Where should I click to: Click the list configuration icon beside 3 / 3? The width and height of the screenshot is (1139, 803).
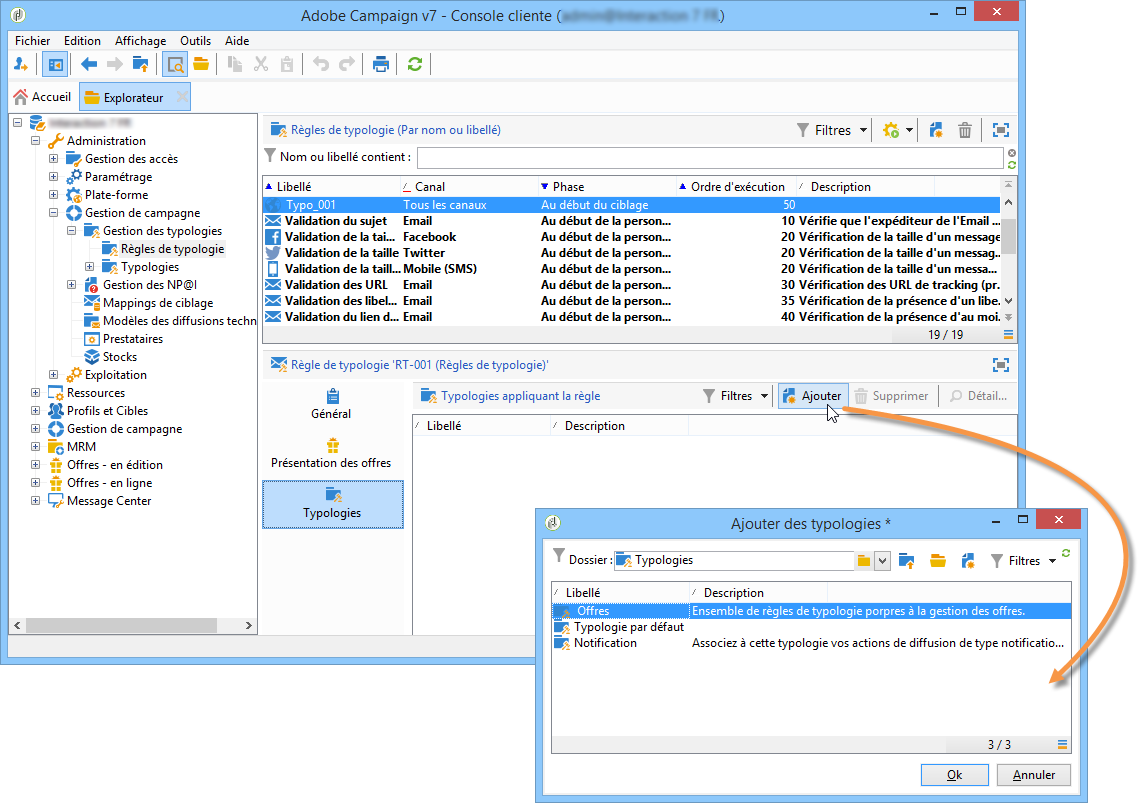(x=1062, y=744)
